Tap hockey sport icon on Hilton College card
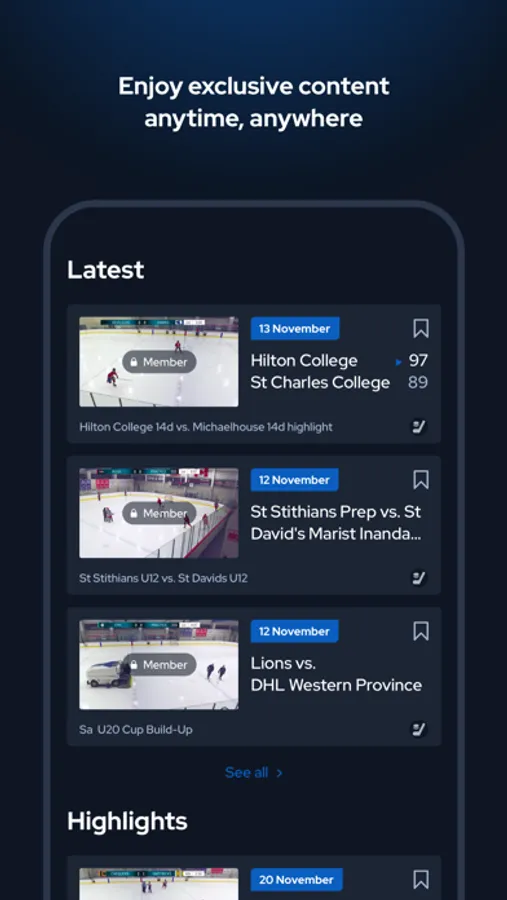 pyautogui.click(x=419, y=427)
